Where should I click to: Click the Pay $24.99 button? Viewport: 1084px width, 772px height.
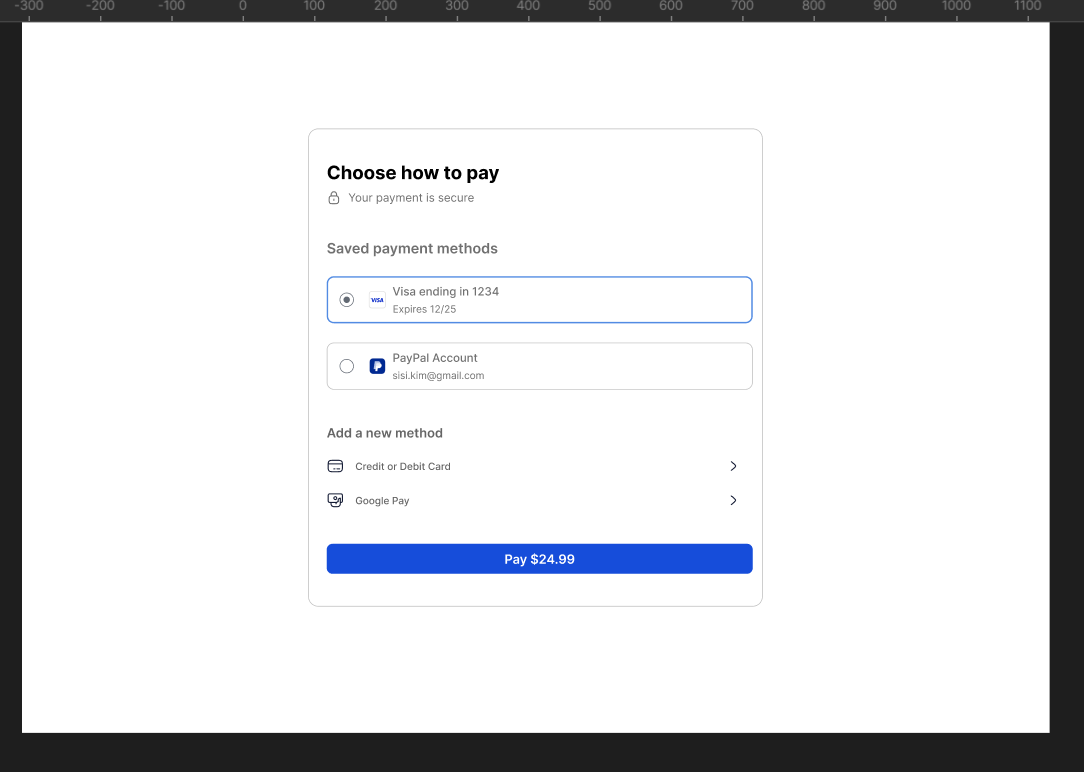[539, 559]
